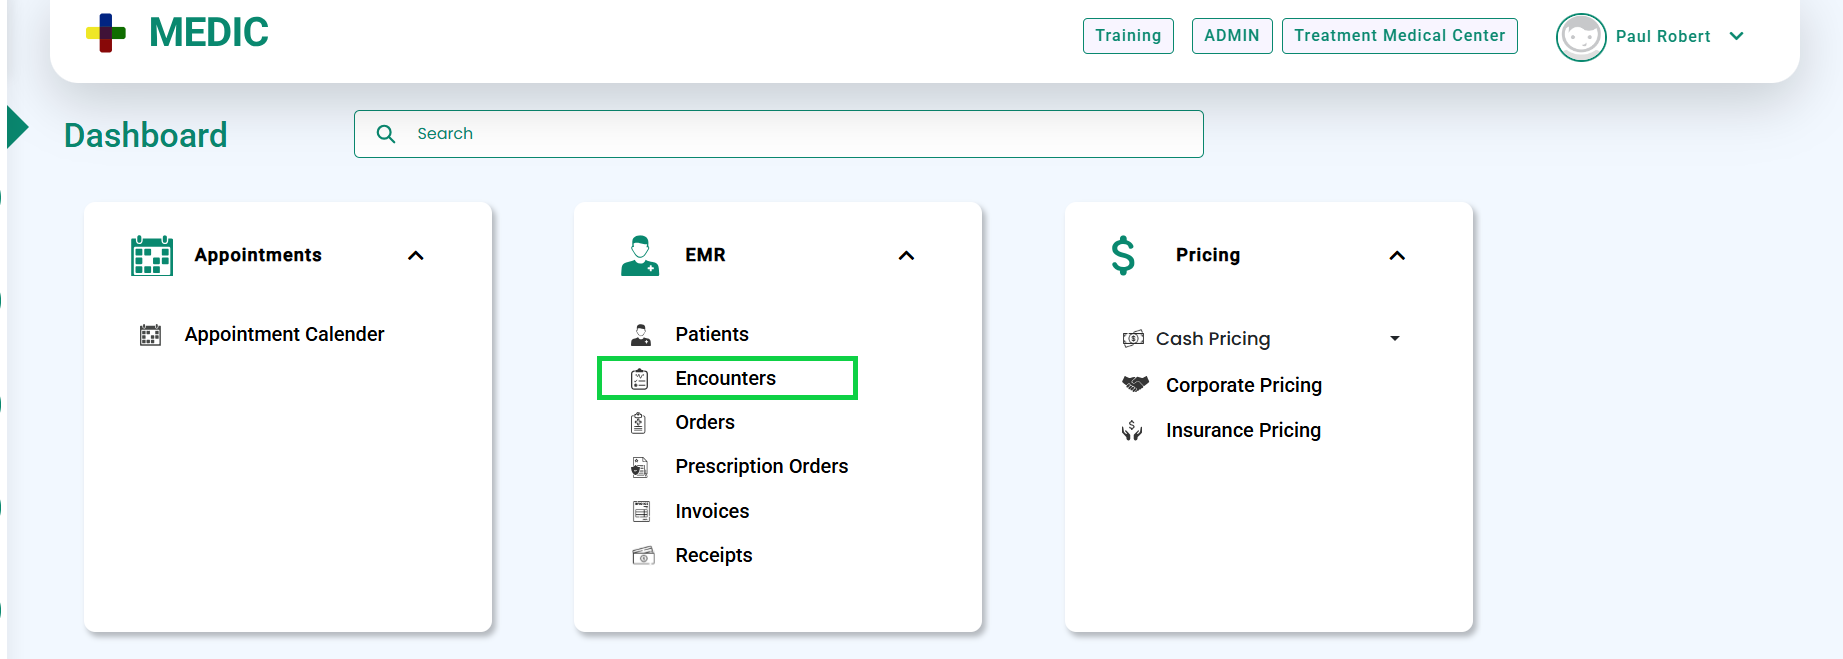Collapse the Pricing card chevron
The width and height of the screenshot is (1843, 659).
click(1397, 256)
